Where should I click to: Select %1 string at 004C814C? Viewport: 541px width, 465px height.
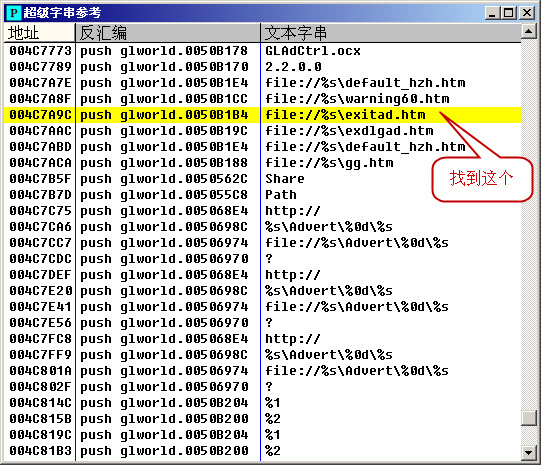click(273, 403)
